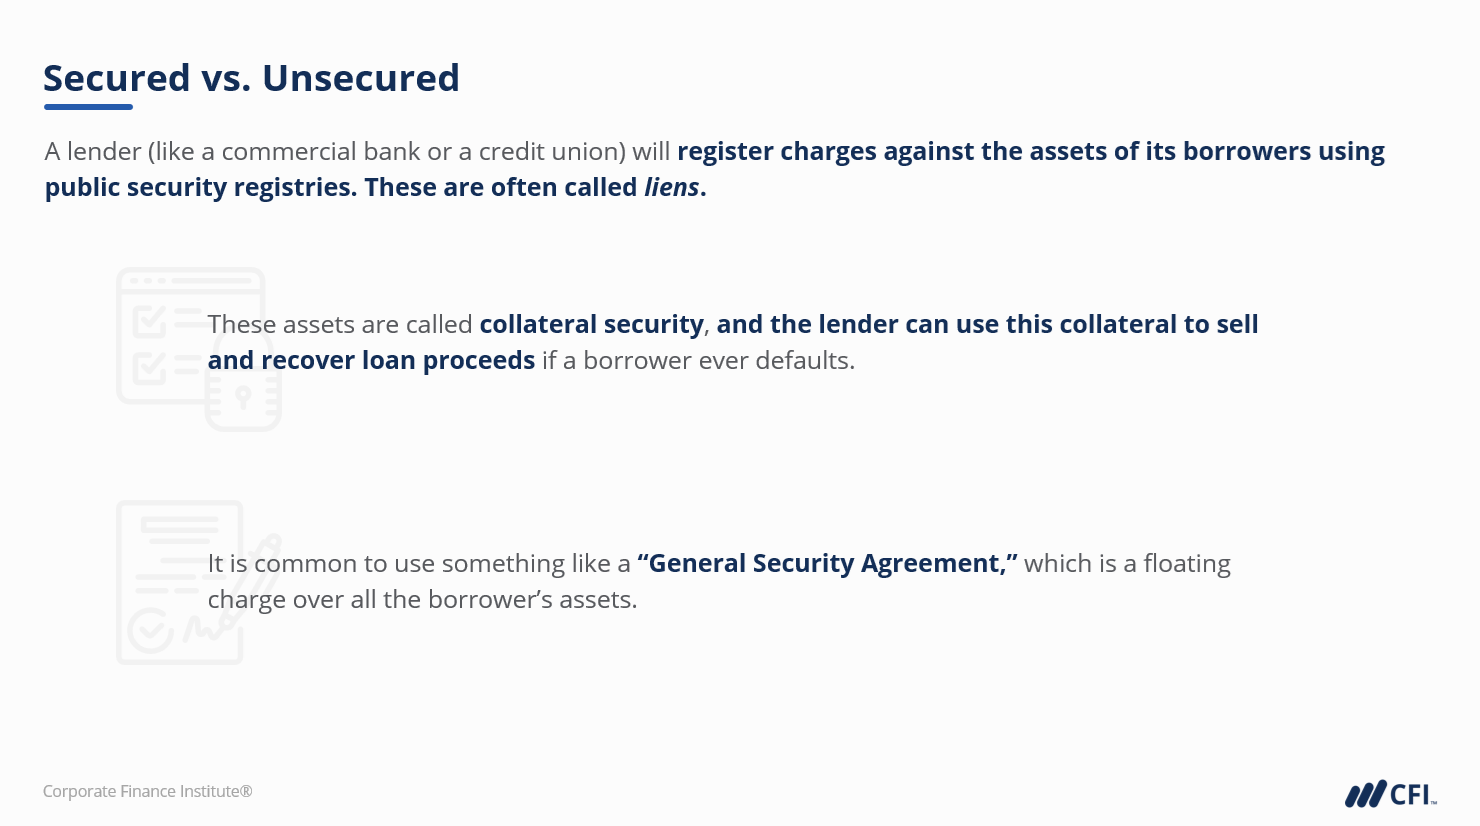This screenshot has height=826, width=1480.
Task: Click the words "public security registries"
Action: click(198, 188)
